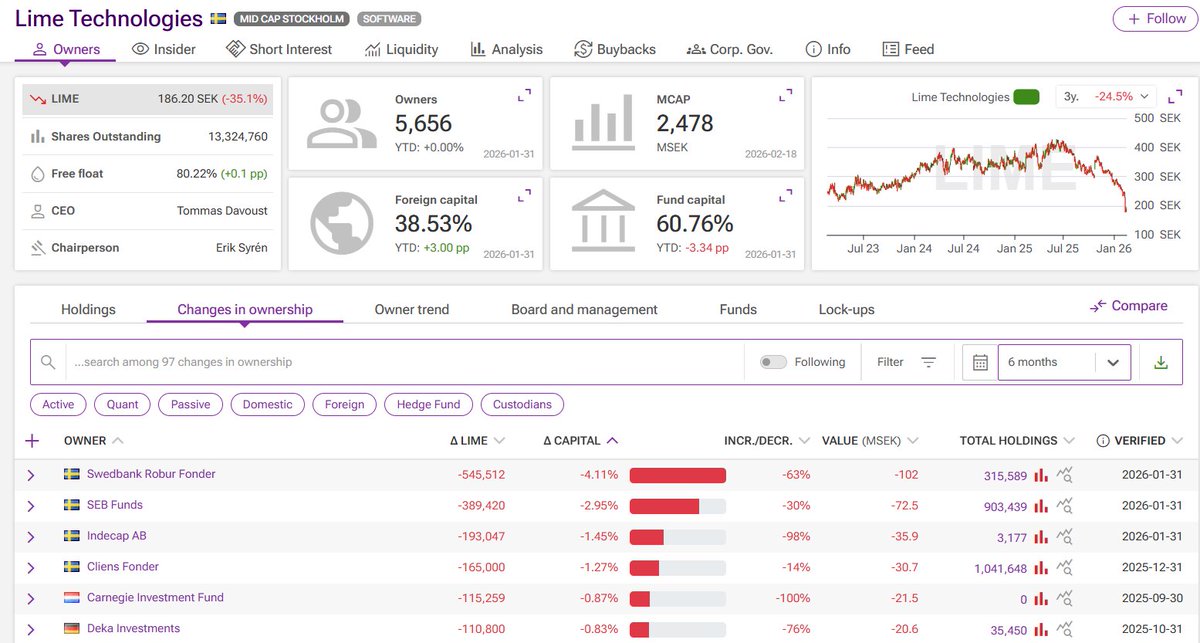The image size is (1200, 643).
Task: Toggle the Quant filter chip
Action: 122,405
